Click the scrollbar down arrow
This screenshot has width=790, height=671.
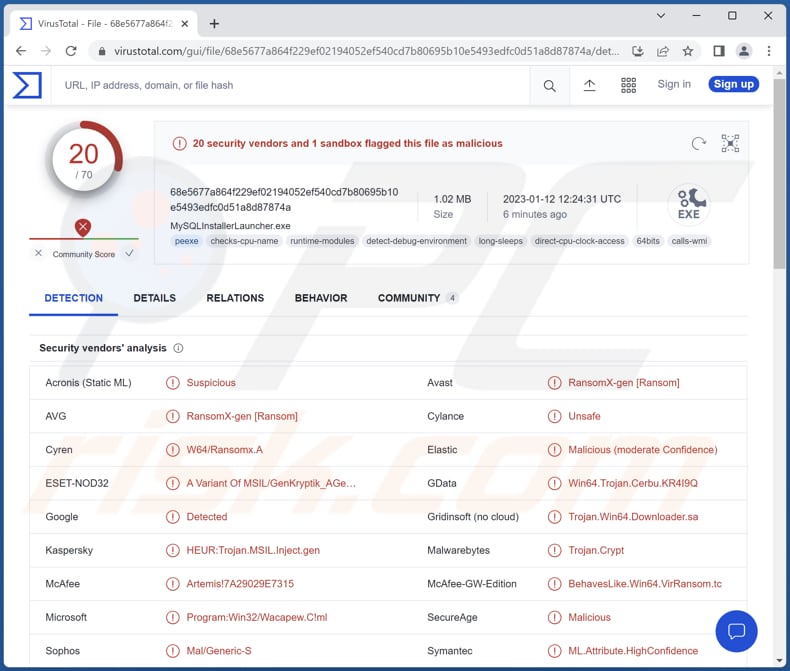[779, 660]
